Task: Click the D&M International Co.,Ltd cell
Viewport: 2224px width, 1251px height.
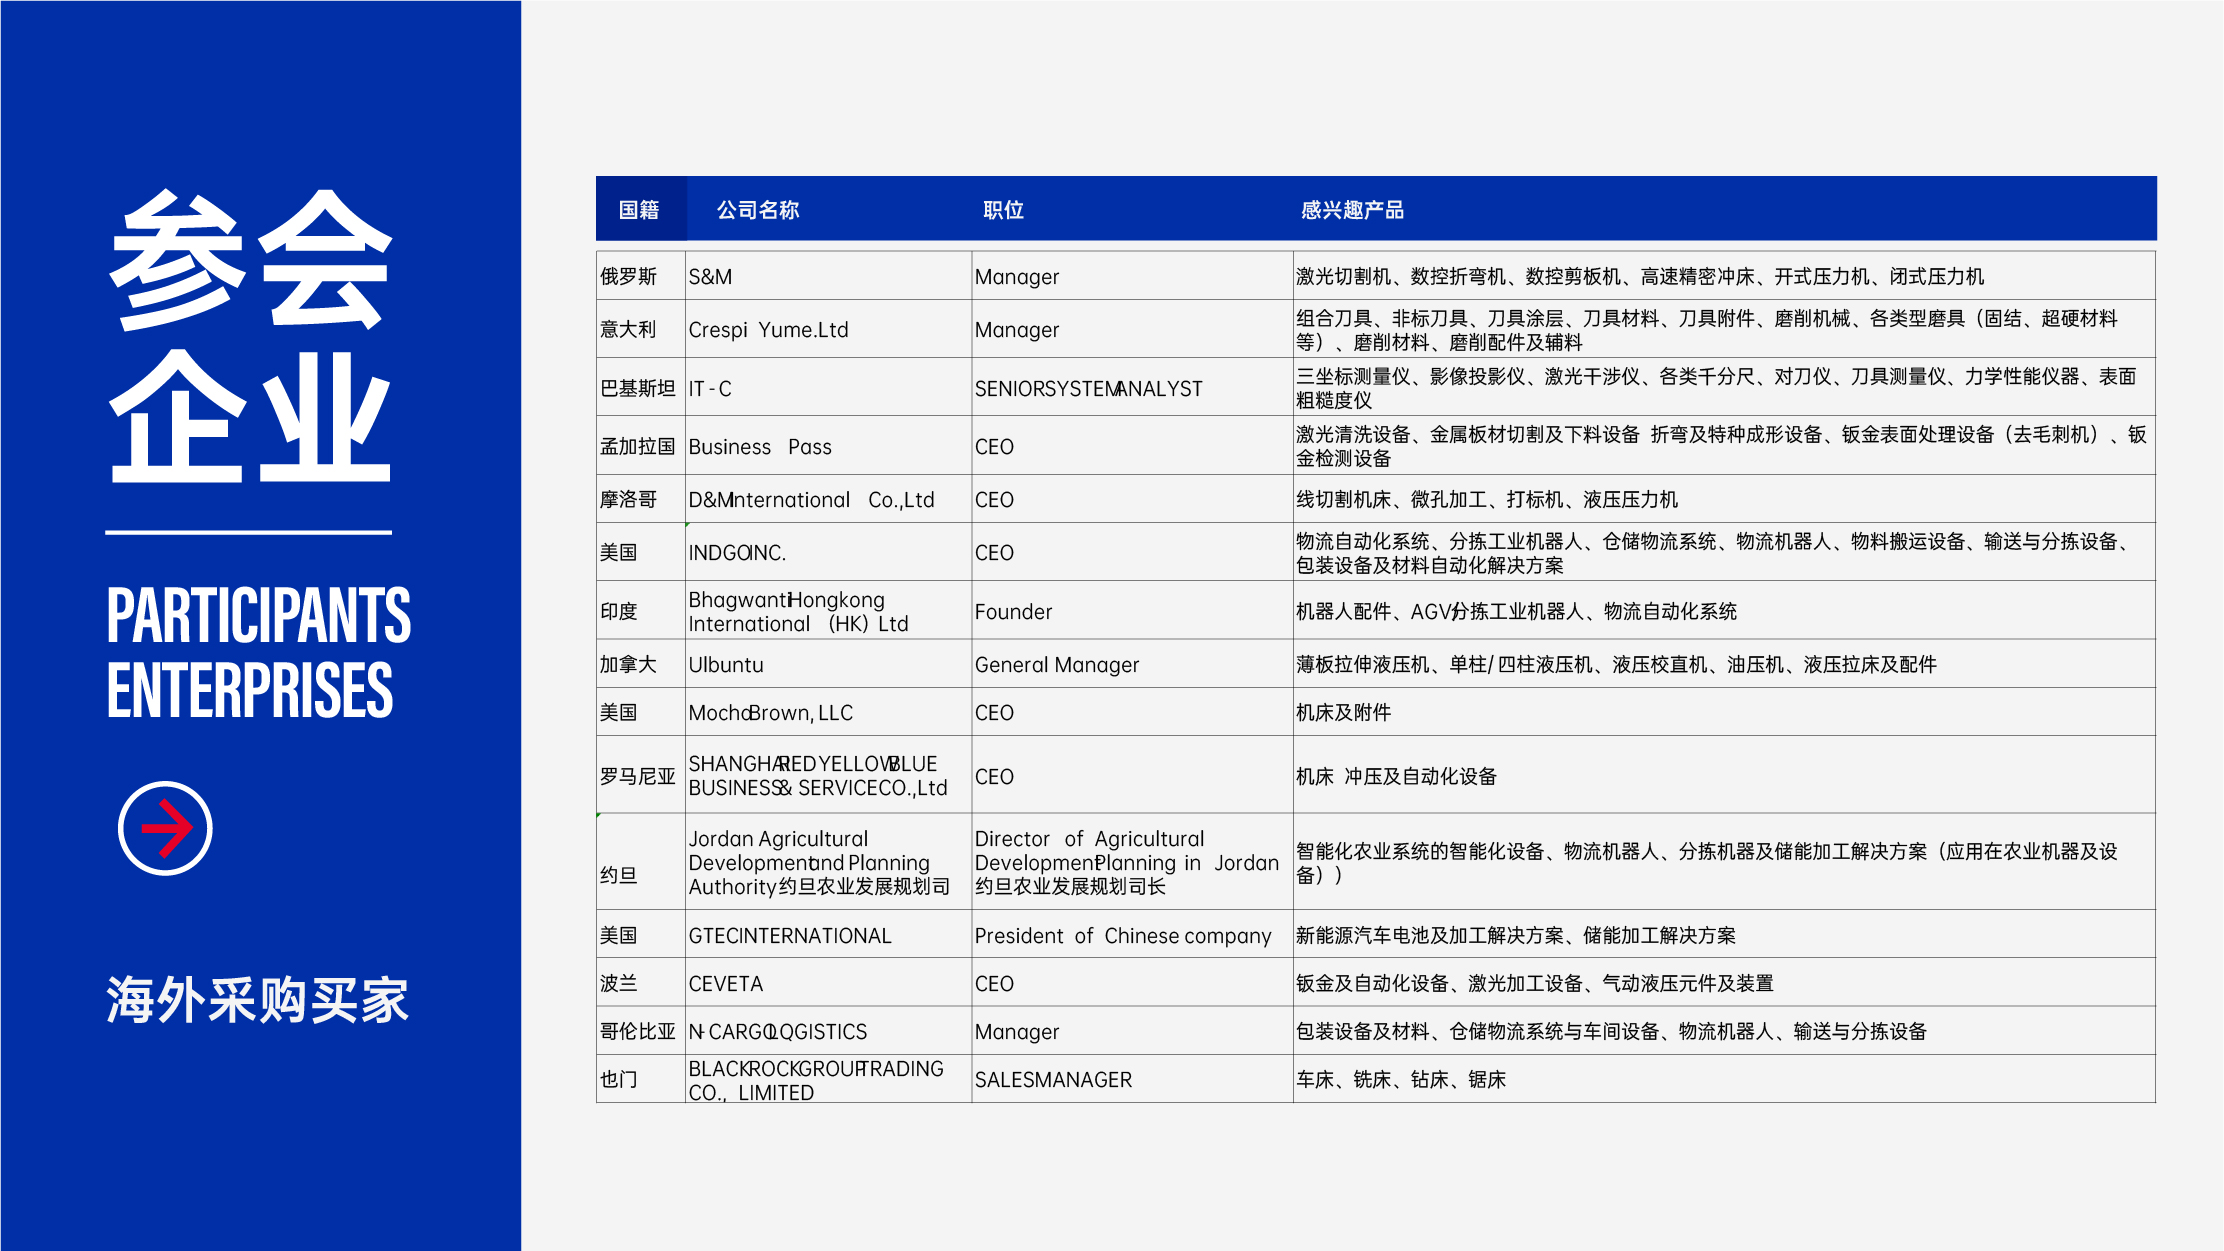Action: 829,499
